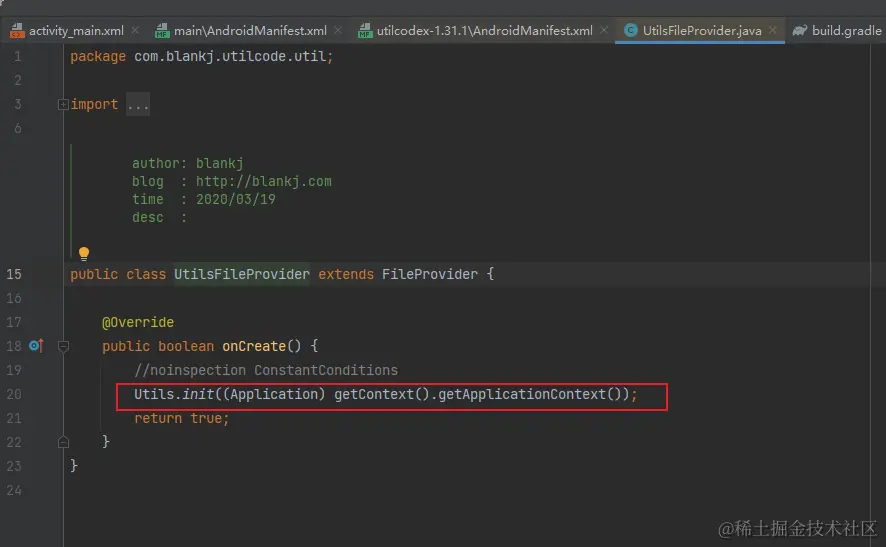Viewport: 886px width, 547px height.
Task: Close the main\AndroidManifest.xml tab
Action: 338,31
